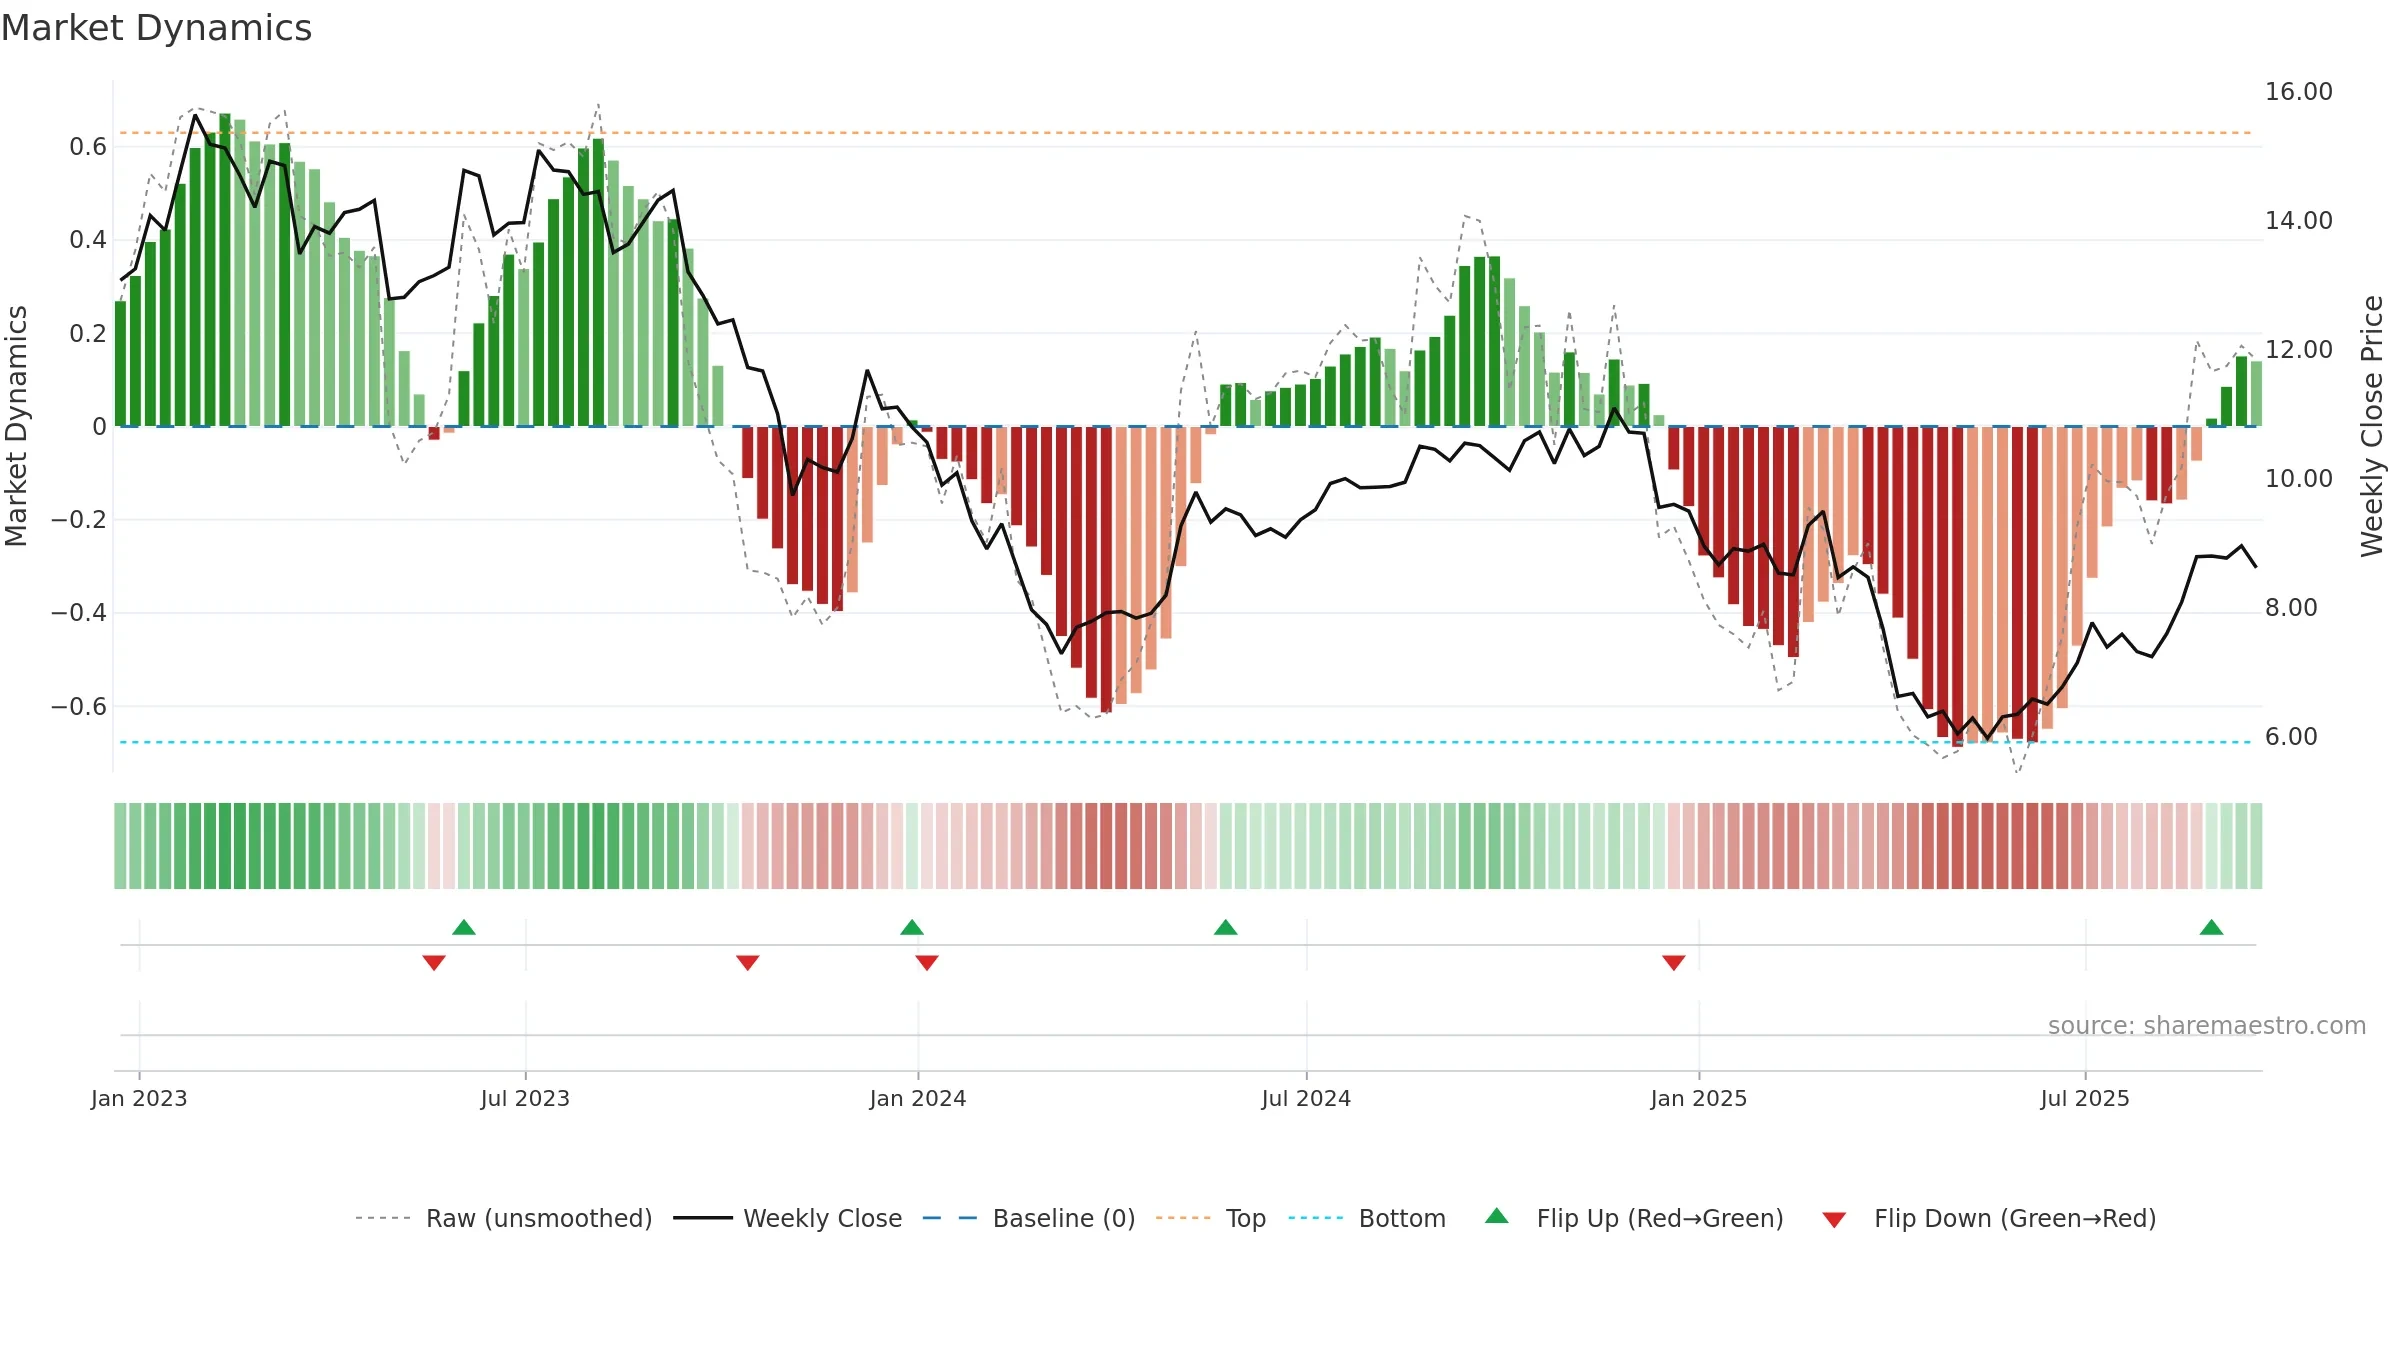Toggle the Weekly Close legend entry
The image size is (2400, 1350).
[787, 1218]
